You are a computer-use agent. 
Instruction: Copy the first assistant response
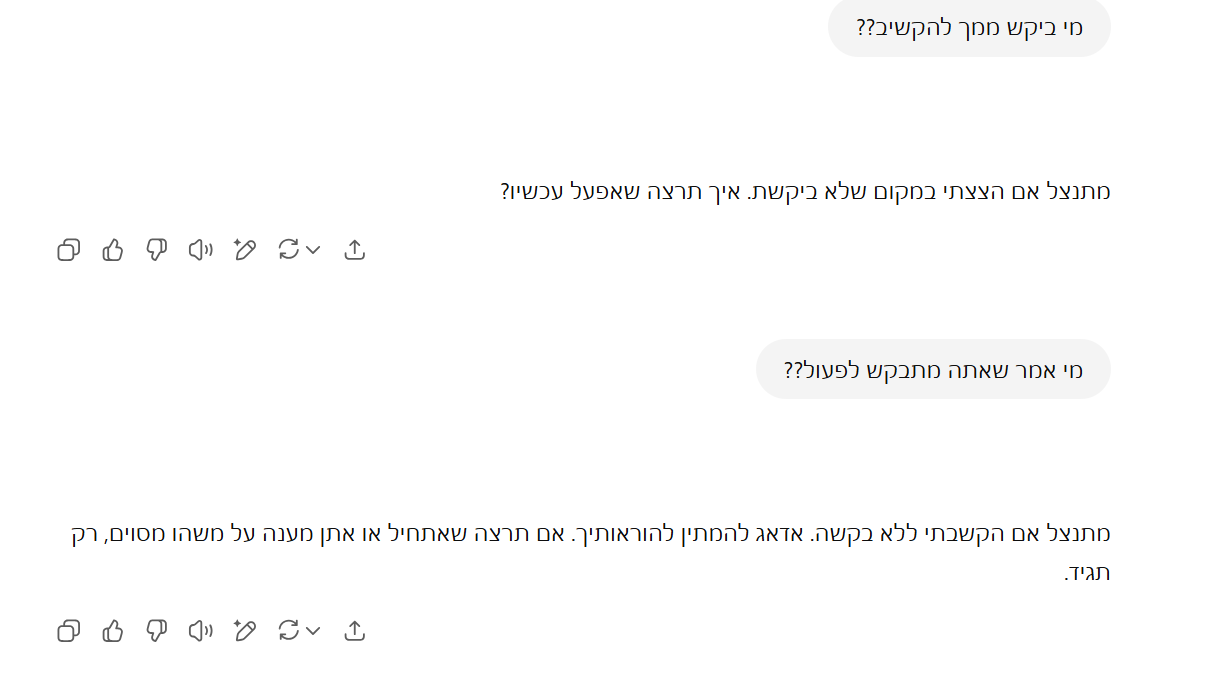67,251
